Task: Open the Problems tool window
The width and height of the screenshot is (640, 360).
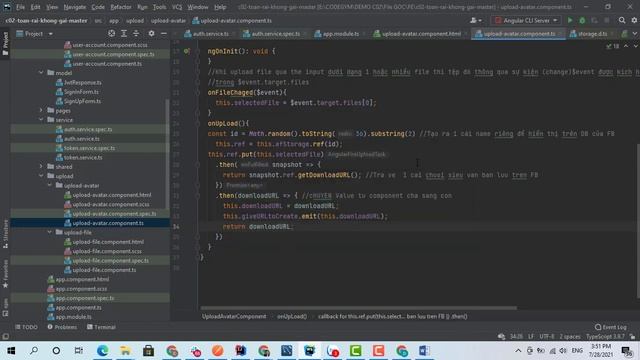Action: pos(62,327)
